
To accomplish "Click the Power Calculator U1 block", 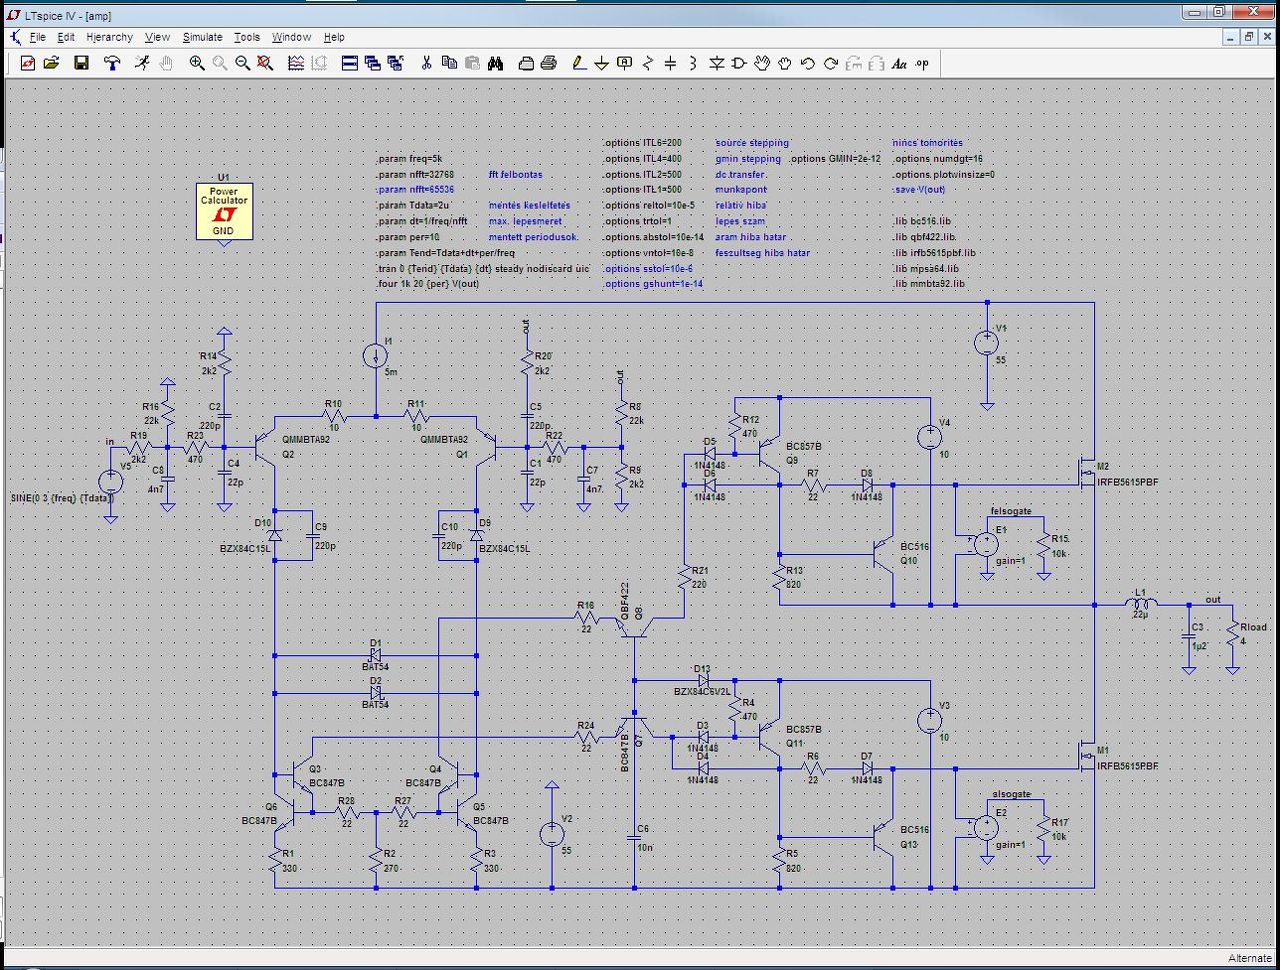I will tap(224, 210).
